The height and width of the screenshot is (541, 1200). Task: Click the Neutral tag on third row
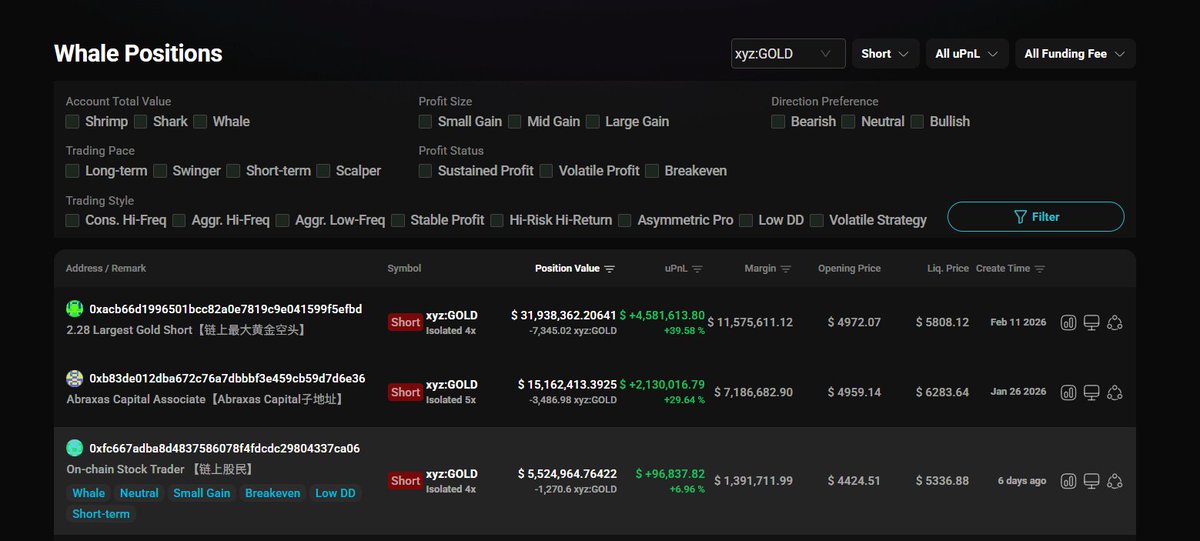[139, 493]
